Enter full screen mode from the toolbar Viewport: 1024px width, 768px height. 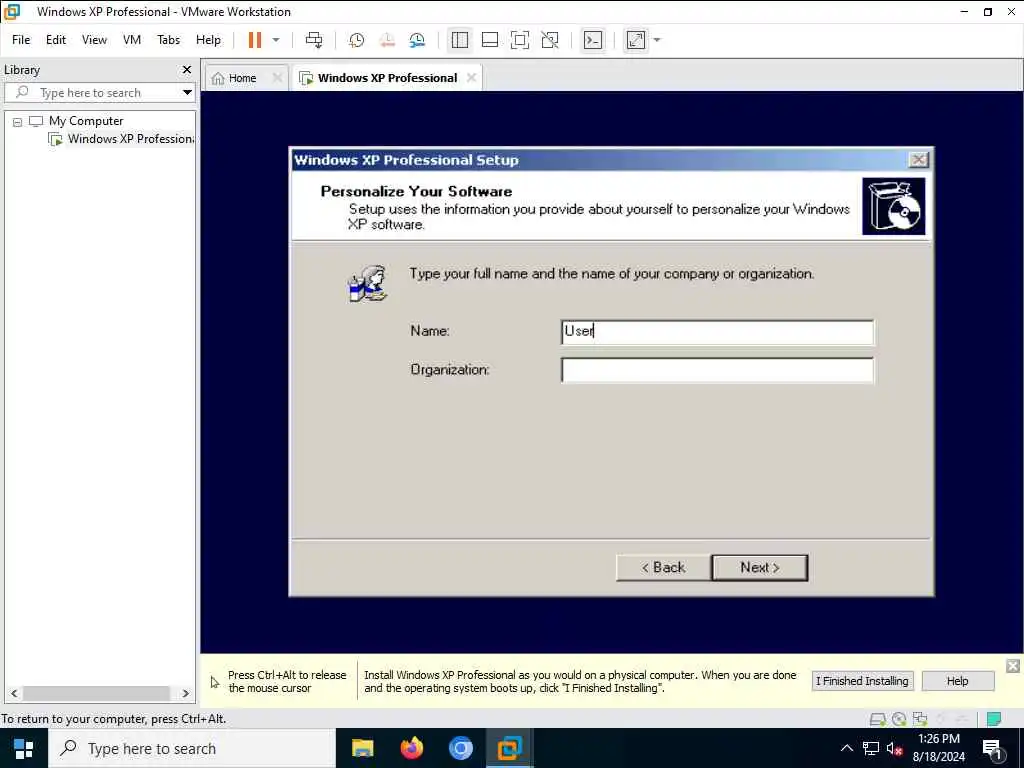pos(520,40)
